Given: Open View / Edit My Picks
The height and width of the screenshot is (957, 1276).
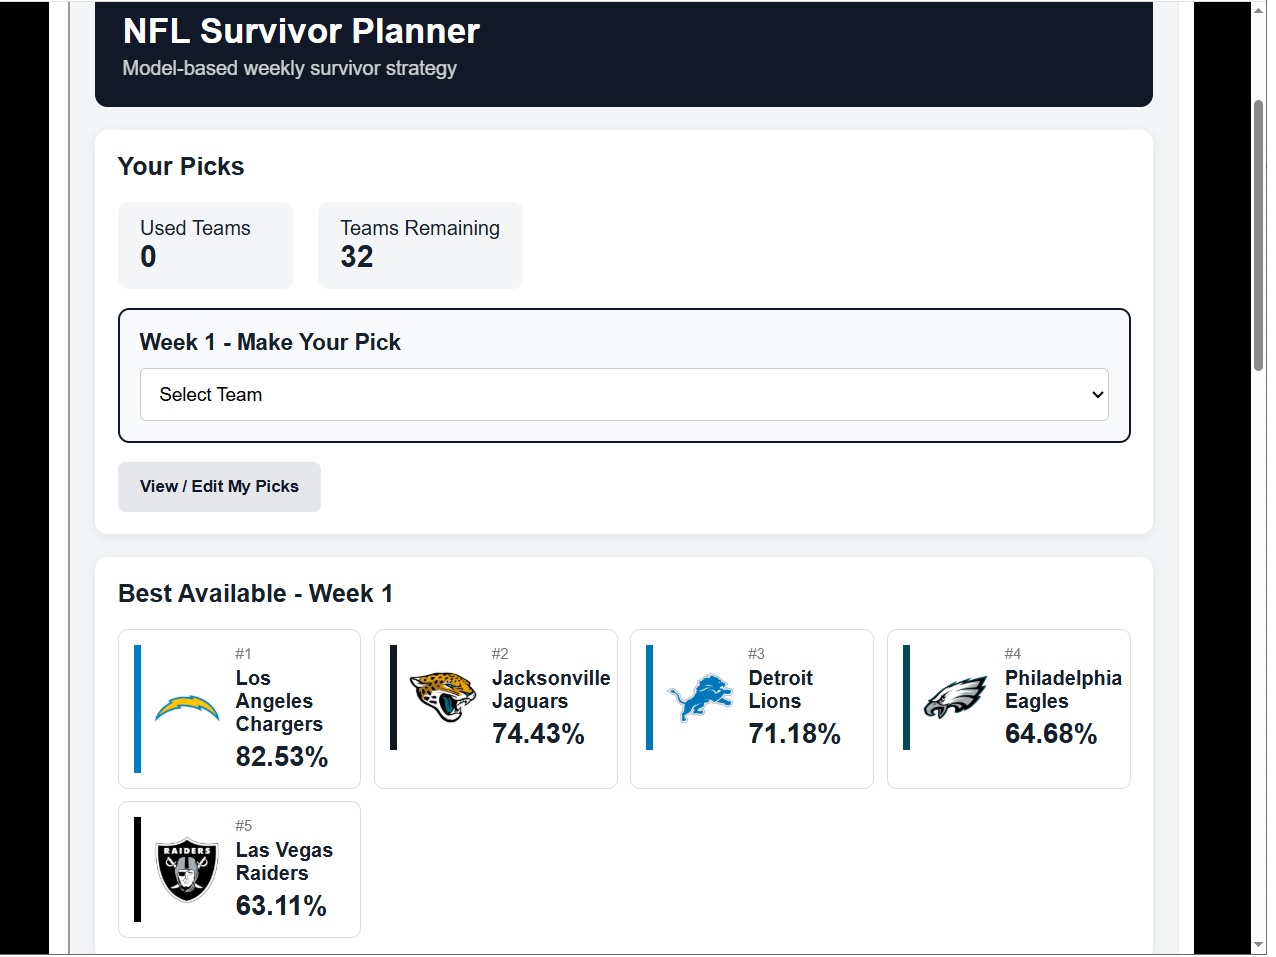Looking at the screenshot, I should click(x=219, y=487).
